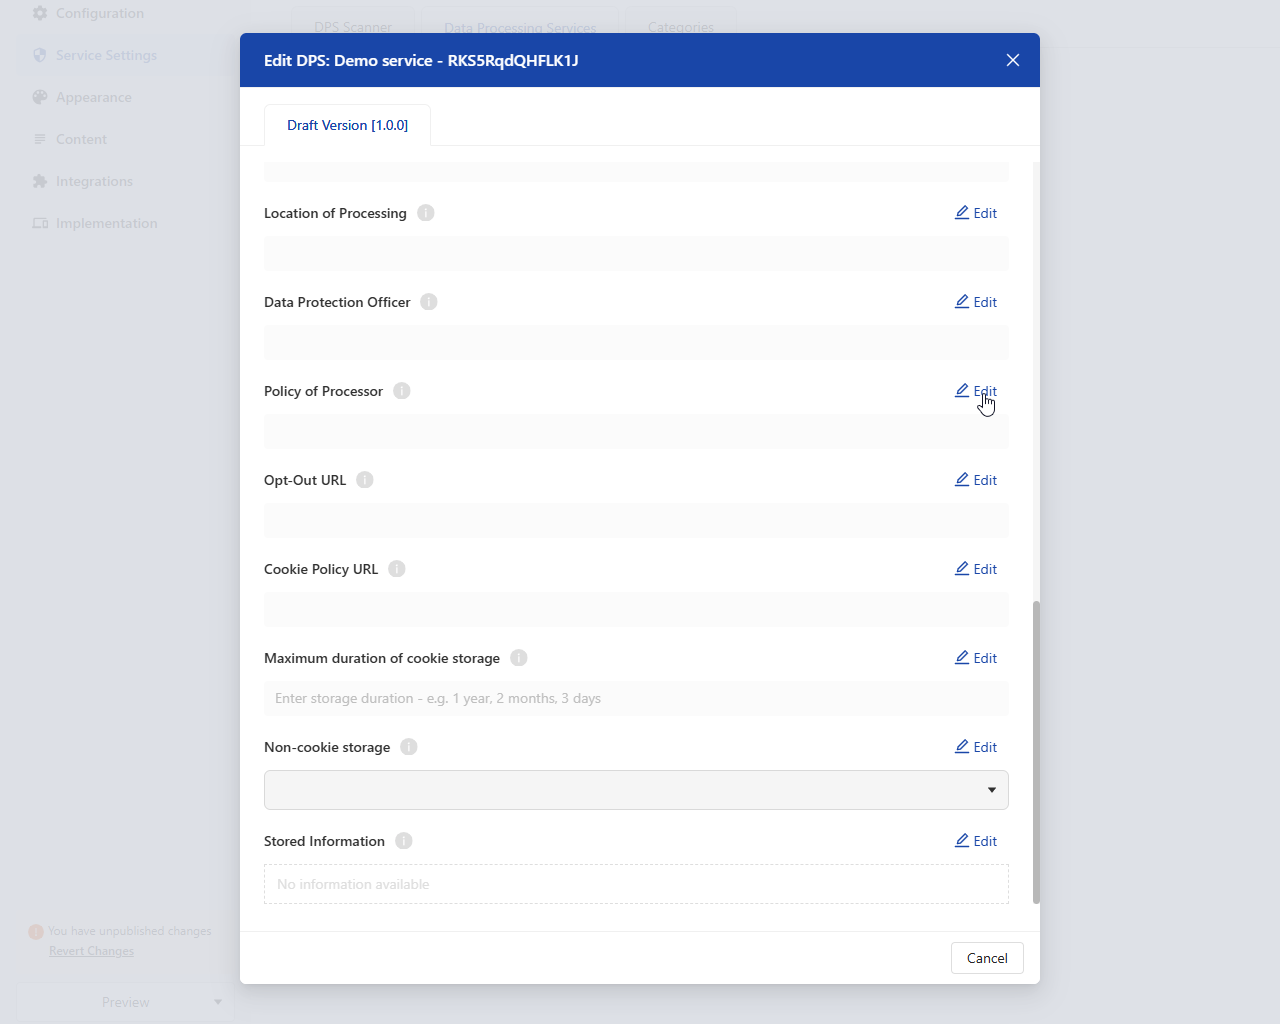Edit the Stored Information section
The image size is (1280, 1024).
[x=976, y=841]
